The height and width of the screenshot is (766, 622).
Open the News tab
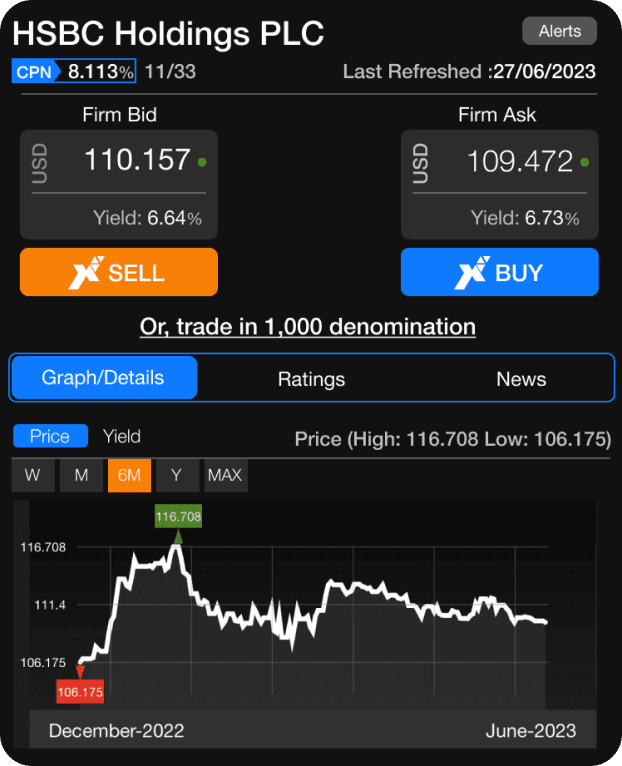pyautogui.click(x=521, y=379)
